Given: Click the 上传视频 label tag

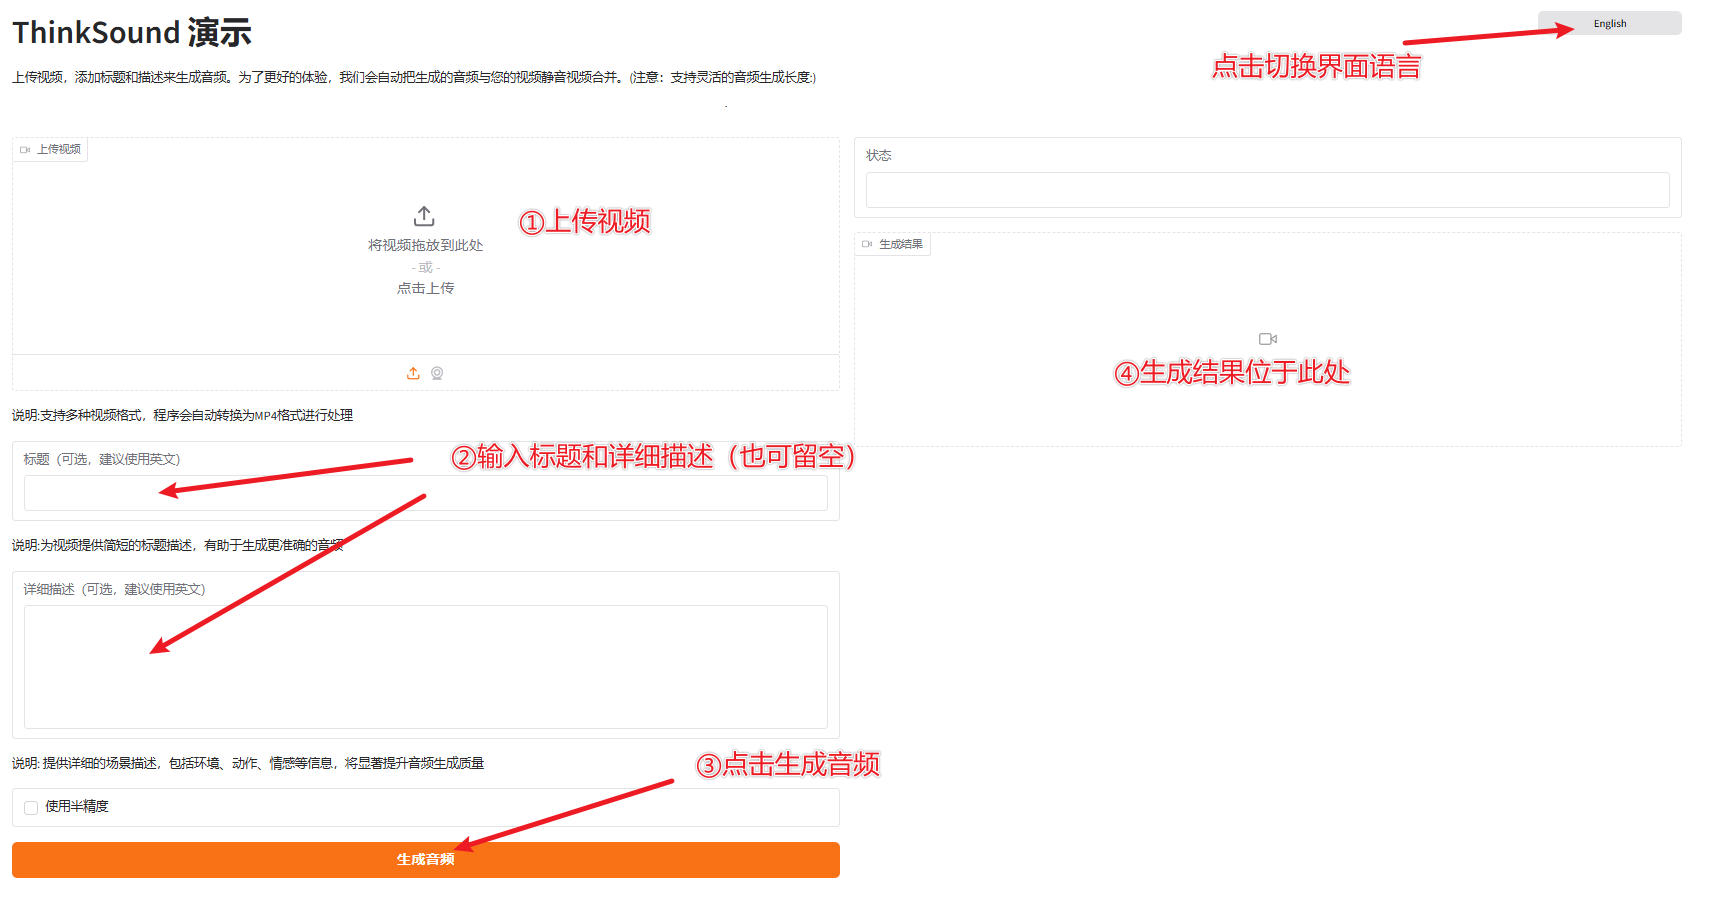Looking at the screenshot, I should coord(50,149).
